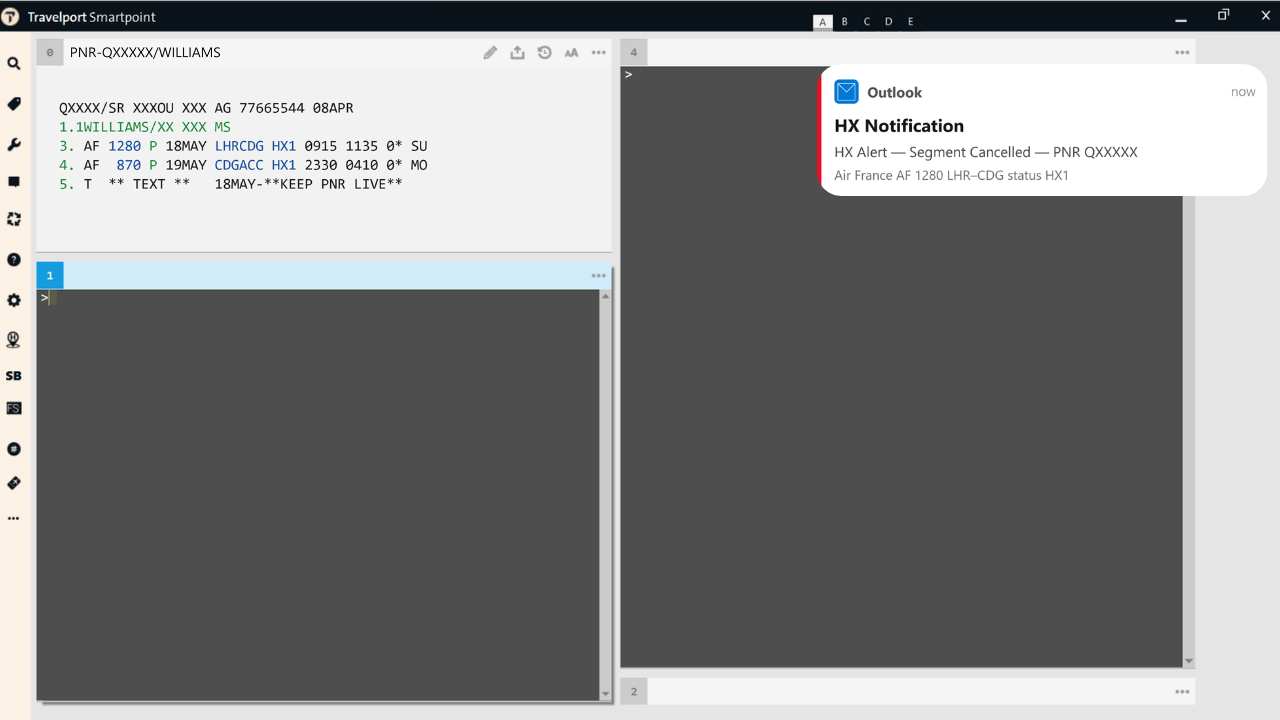
Task: Click line number 5. of text remark
Action: point(67,184)
